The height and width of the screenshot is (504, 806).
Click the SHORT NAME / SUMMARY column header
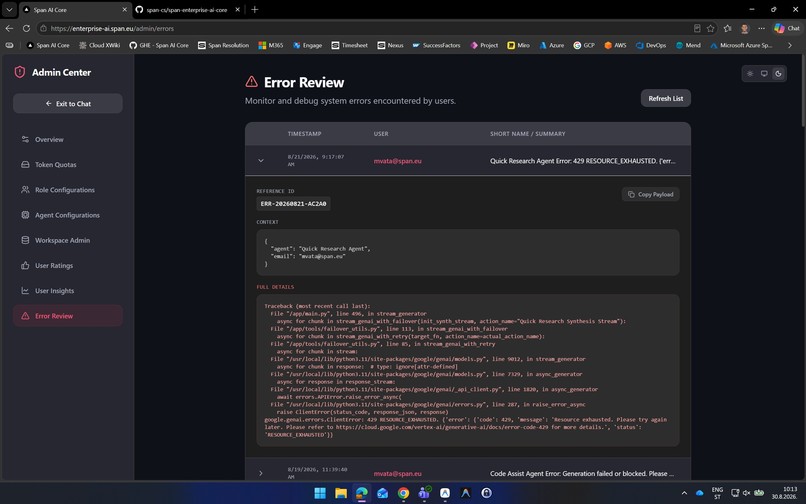coord(527,134)
